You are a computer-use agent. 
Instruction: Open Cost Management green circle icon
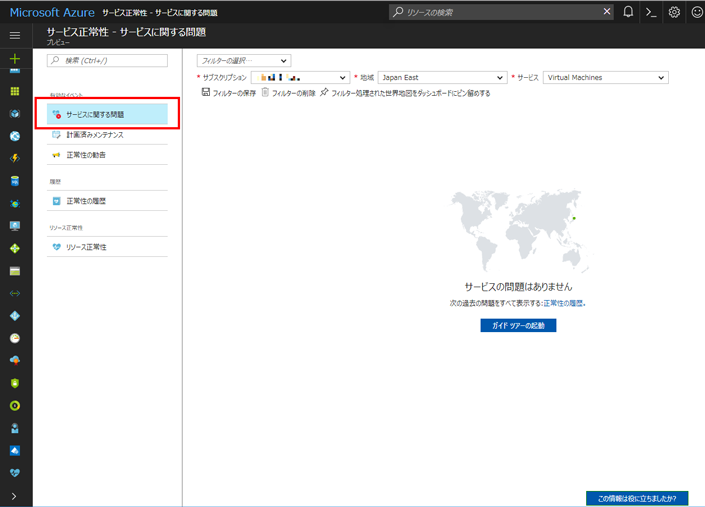point(15,406)
